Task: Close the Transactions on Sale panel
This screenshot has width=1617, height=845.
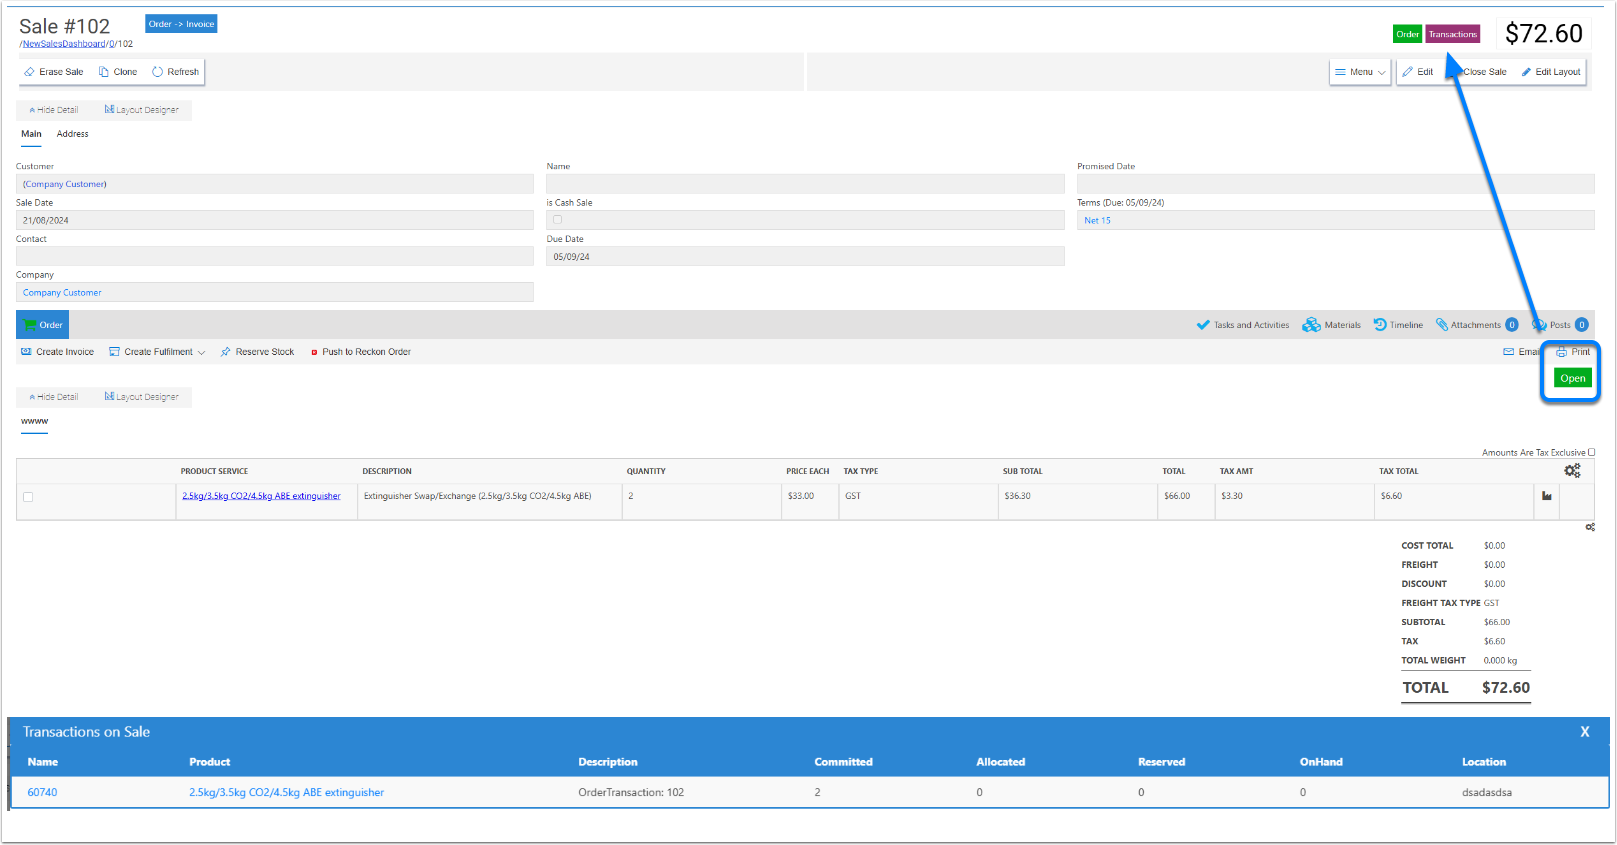Action: (1584, 732)
